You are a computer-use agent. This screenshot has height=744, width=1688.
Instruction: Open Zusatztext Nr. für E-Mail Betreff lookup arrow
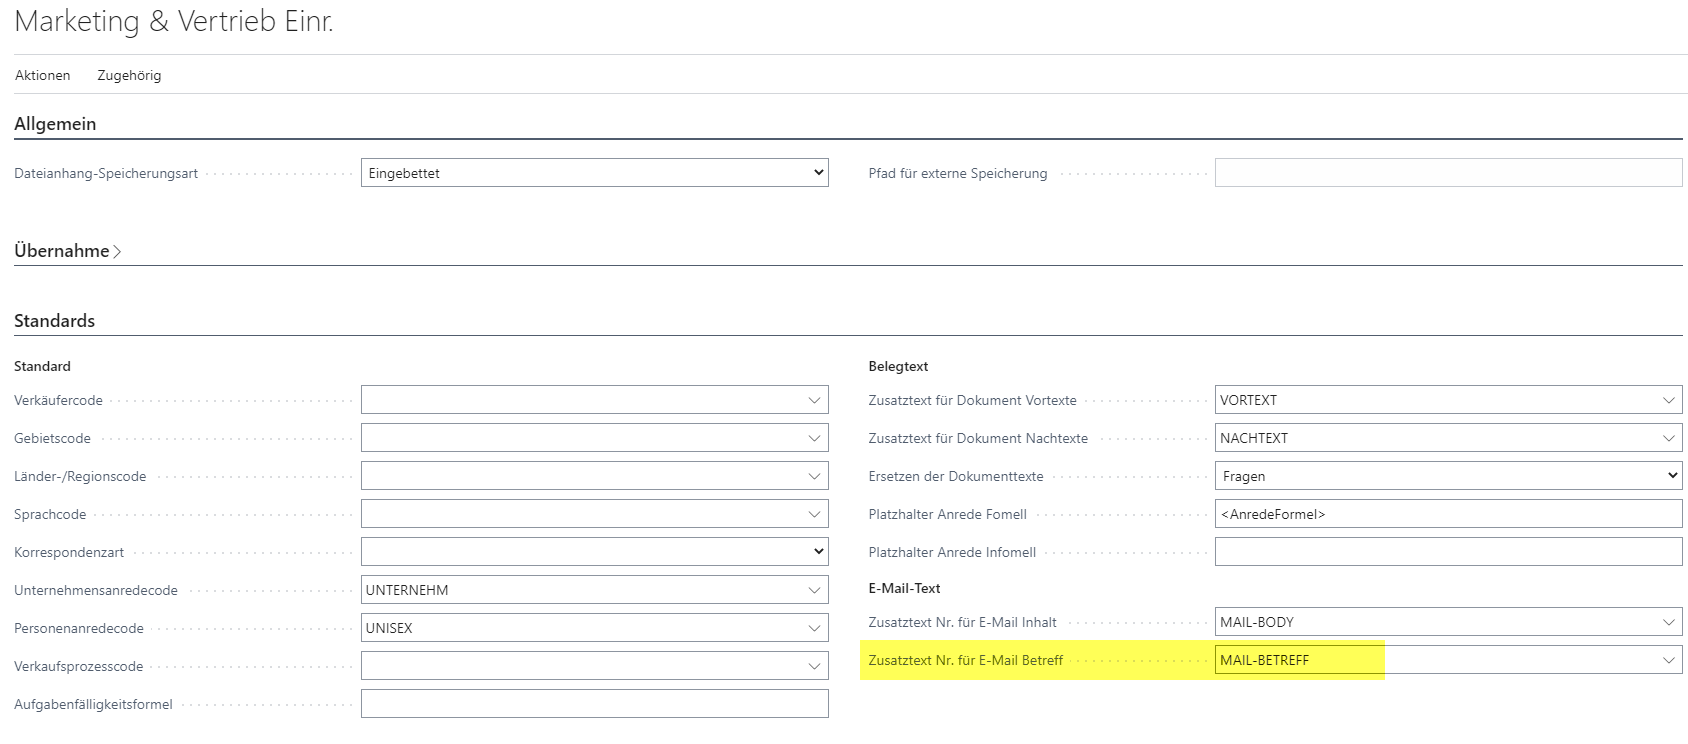click(x=1668, y=660)
